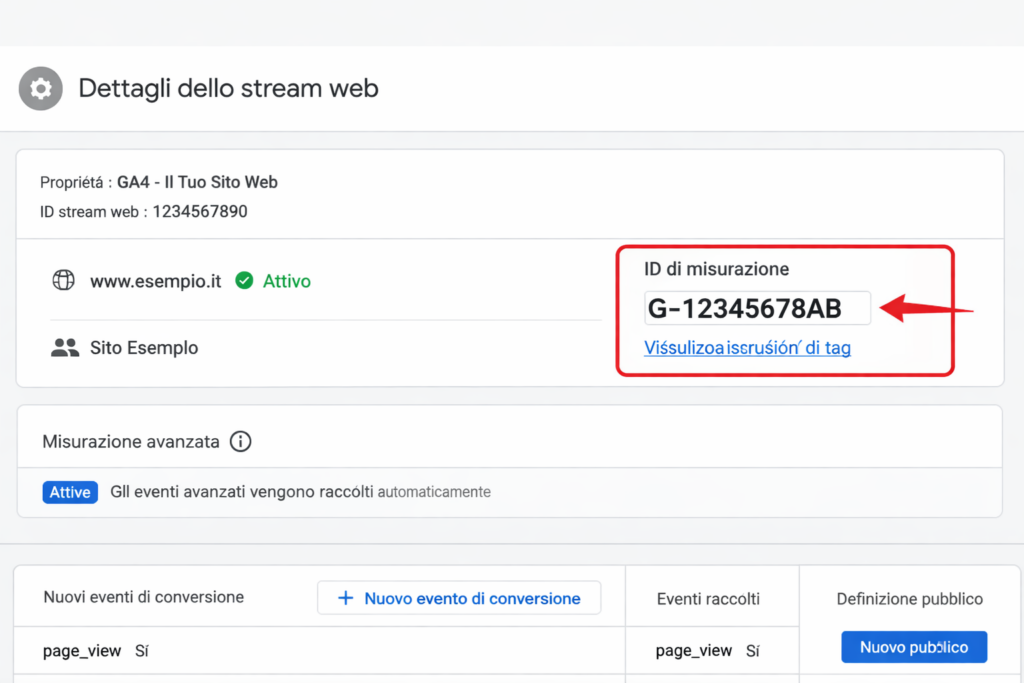
Task: Click page_view under Eventi raccolti
Action: (x=694, y=651)
